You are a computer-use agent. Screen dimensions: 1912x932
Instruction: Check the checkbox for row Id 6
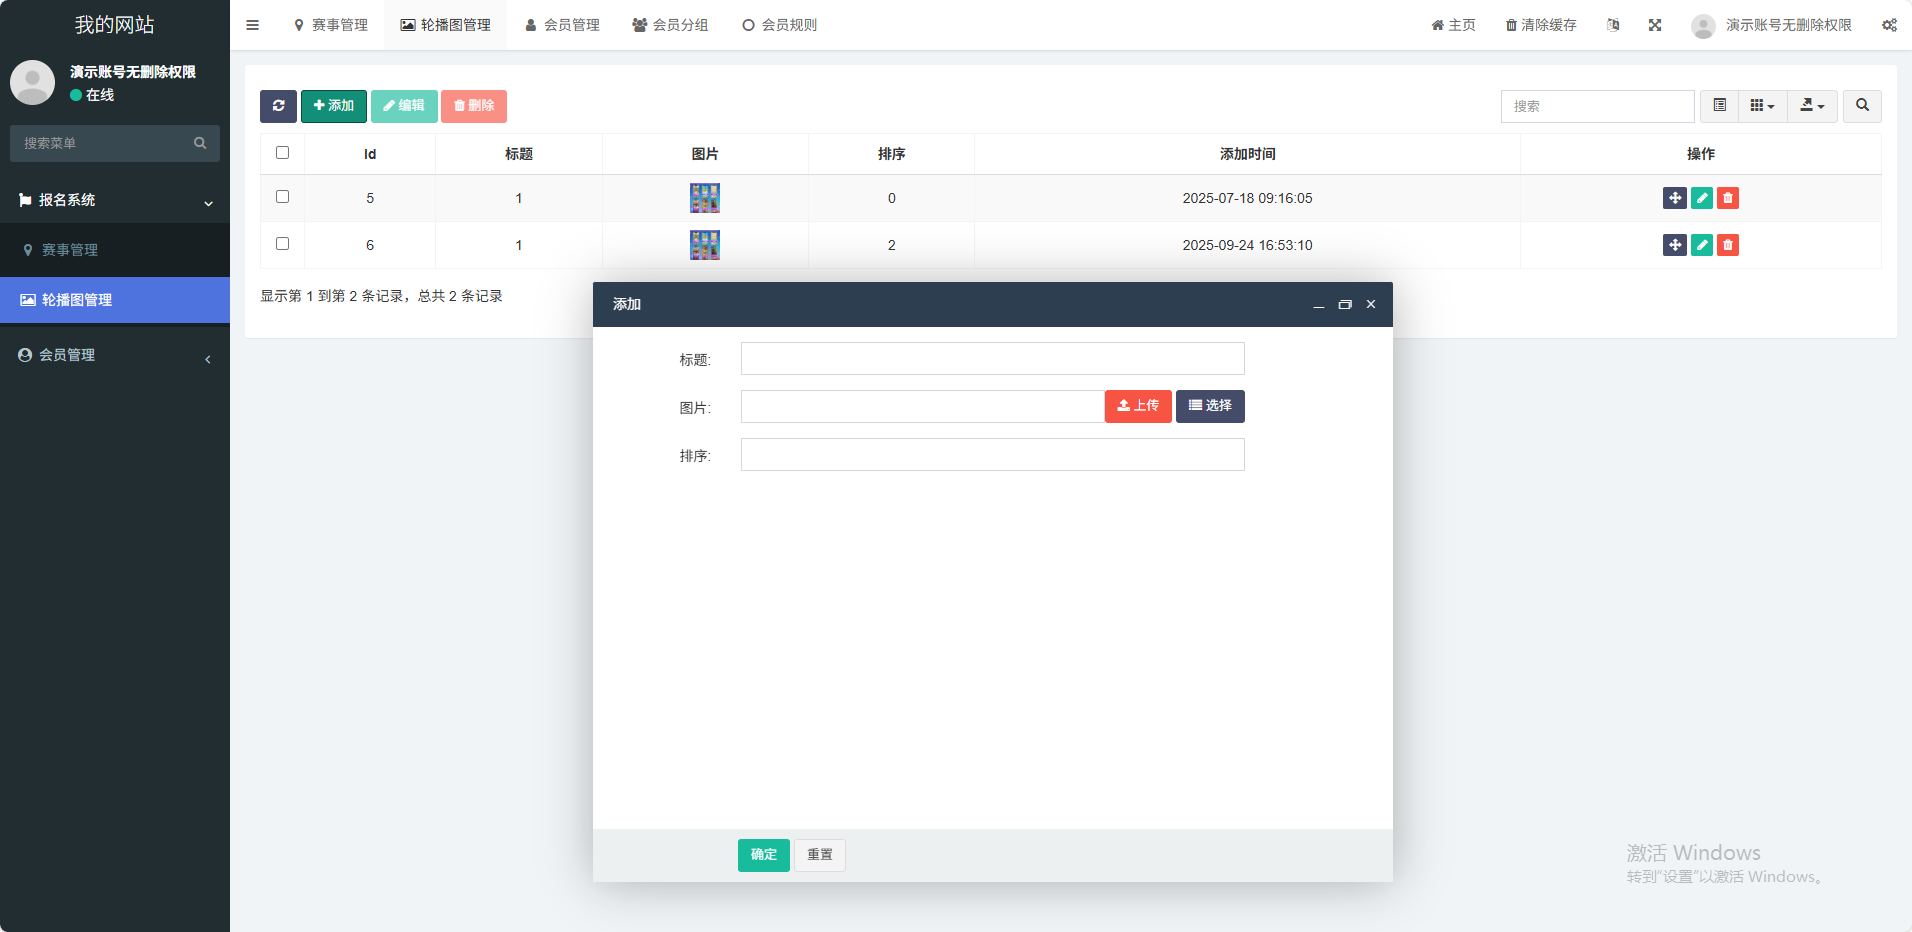pyautogui.click(x=282, y=244)
